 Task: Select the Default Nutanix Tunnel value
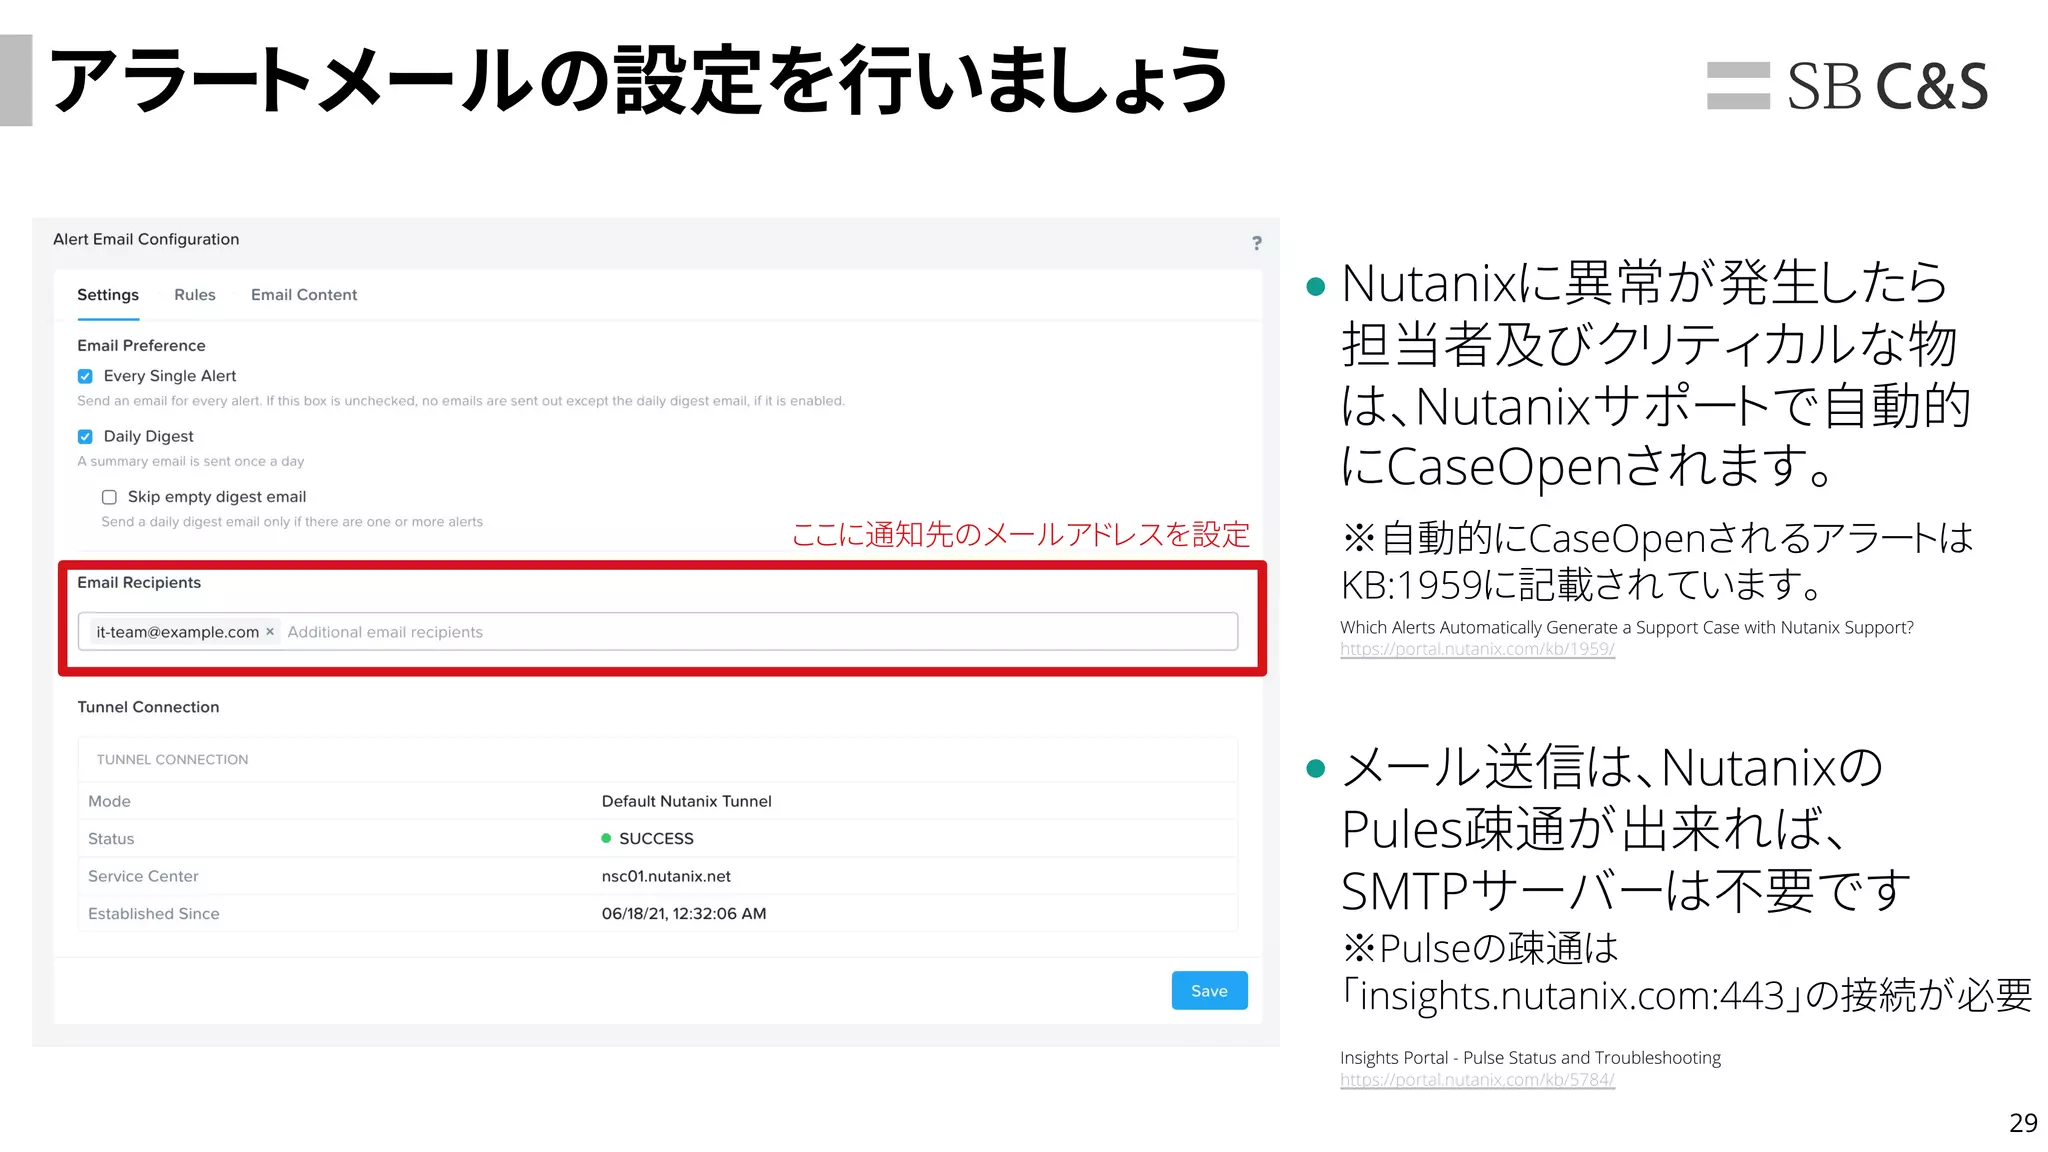coord(686,801)
